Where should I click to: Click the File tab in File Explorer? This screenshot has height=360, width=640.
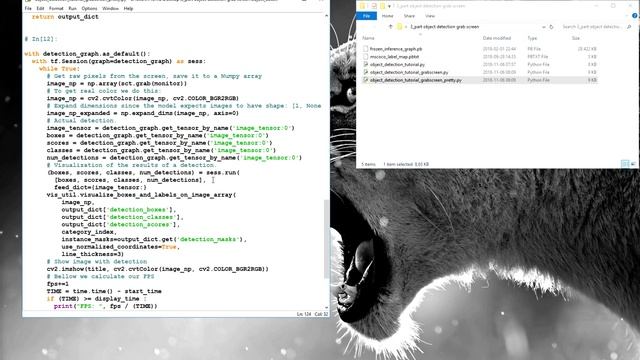(x=367, y=16)
